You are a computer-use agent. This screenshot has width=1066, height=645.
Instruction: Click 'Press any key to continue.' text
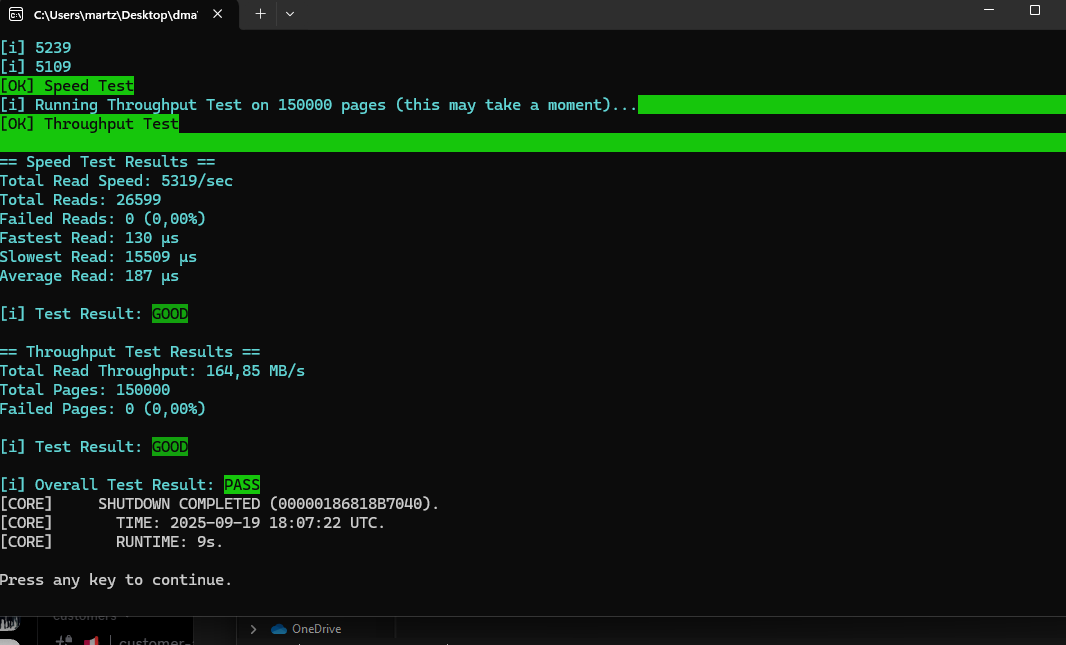pos(116,580)
